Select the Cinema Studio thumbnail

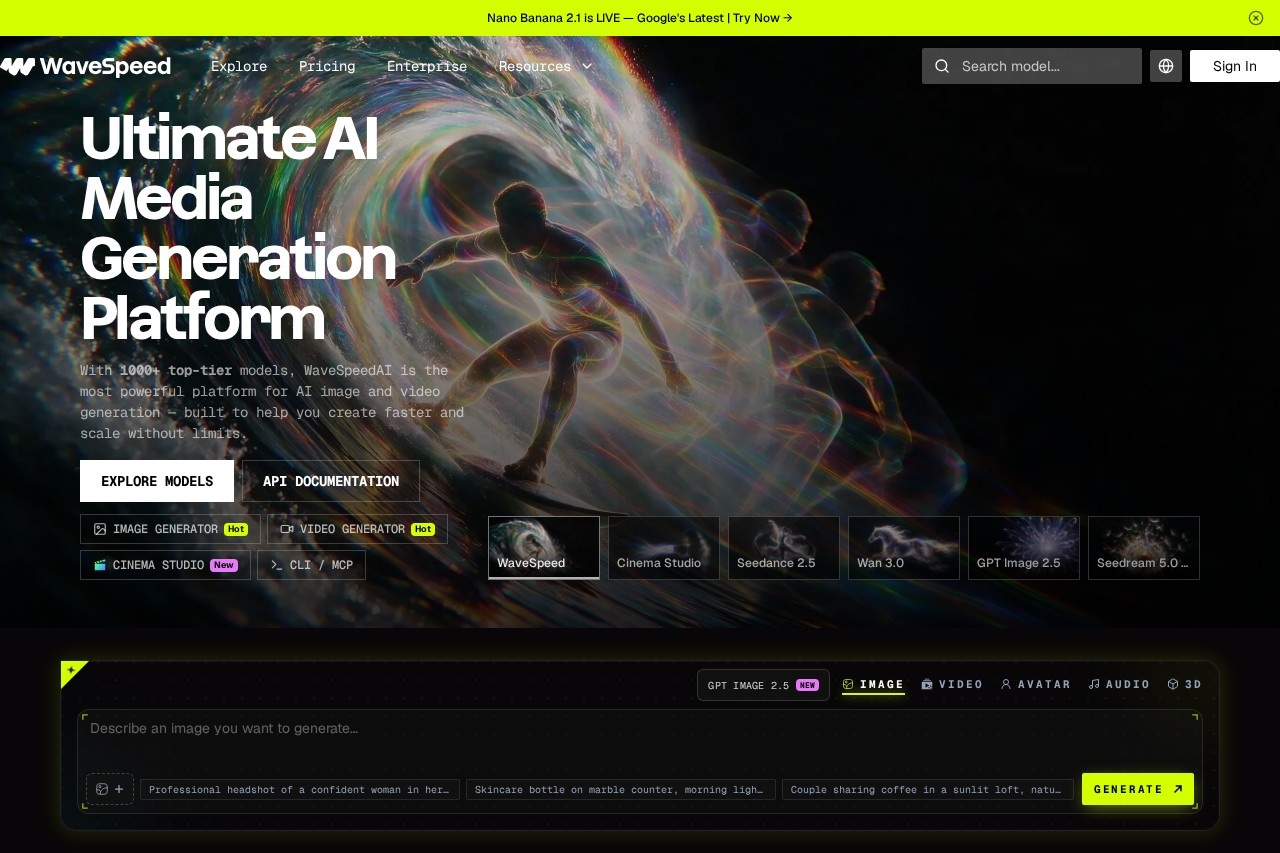(664, 548)
